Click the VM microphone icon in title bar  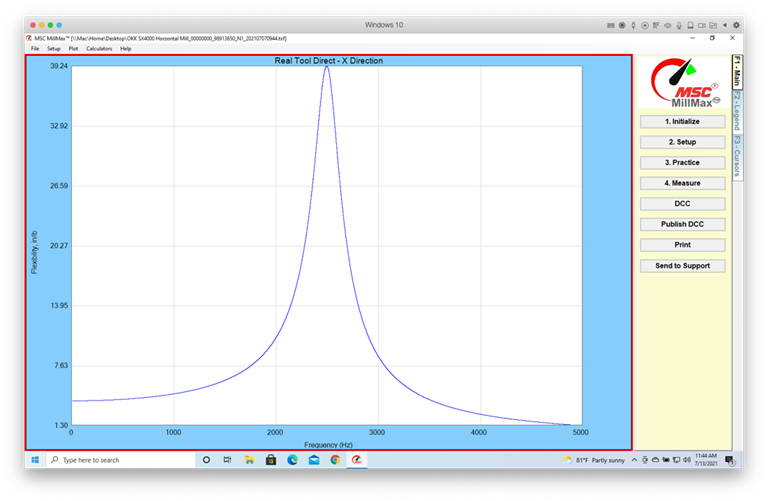tap(679, 25)
